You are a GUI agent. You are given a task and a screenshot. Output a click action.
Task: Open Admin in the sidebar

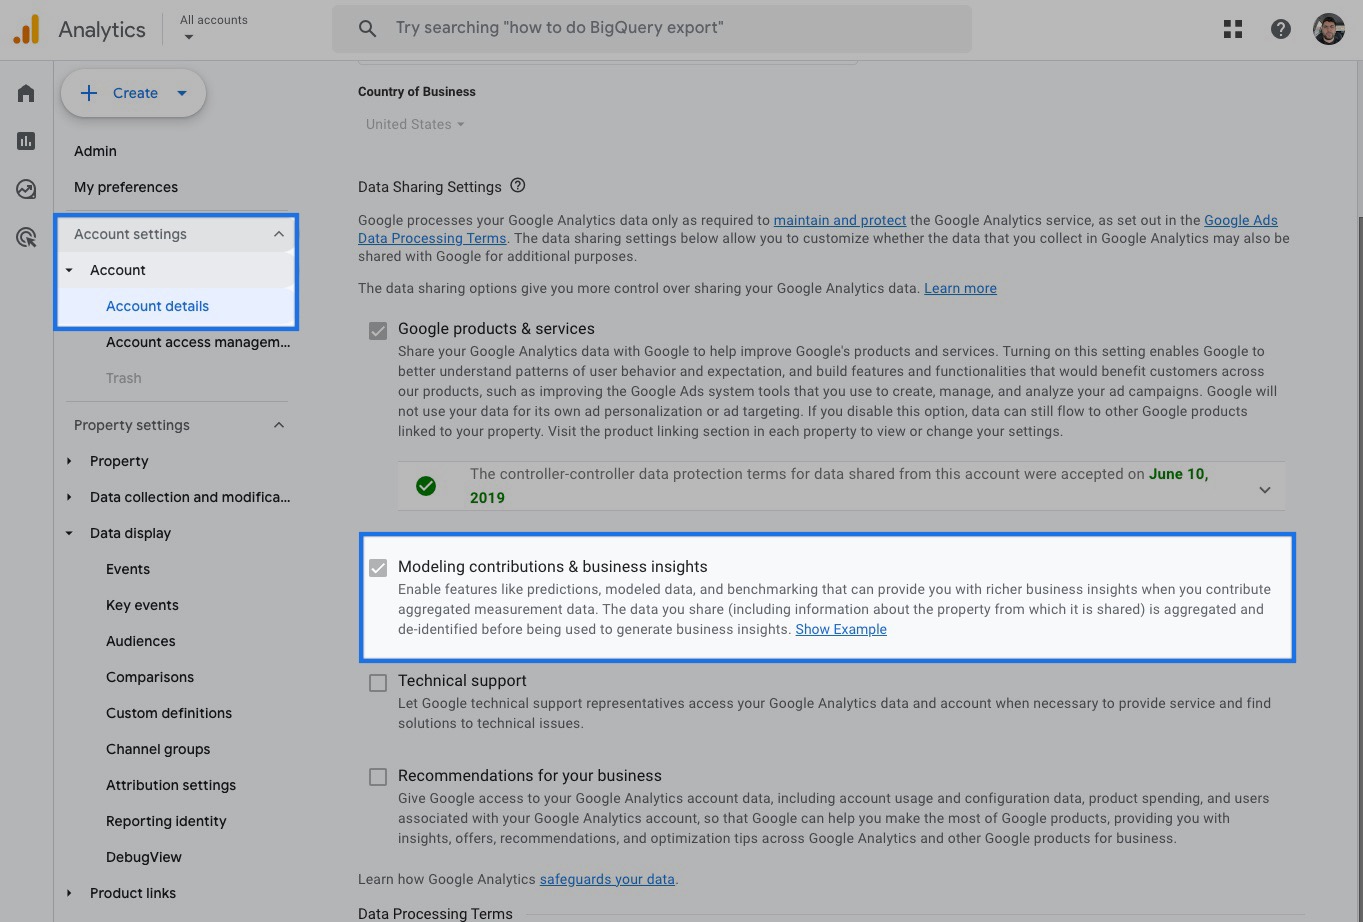95,151
